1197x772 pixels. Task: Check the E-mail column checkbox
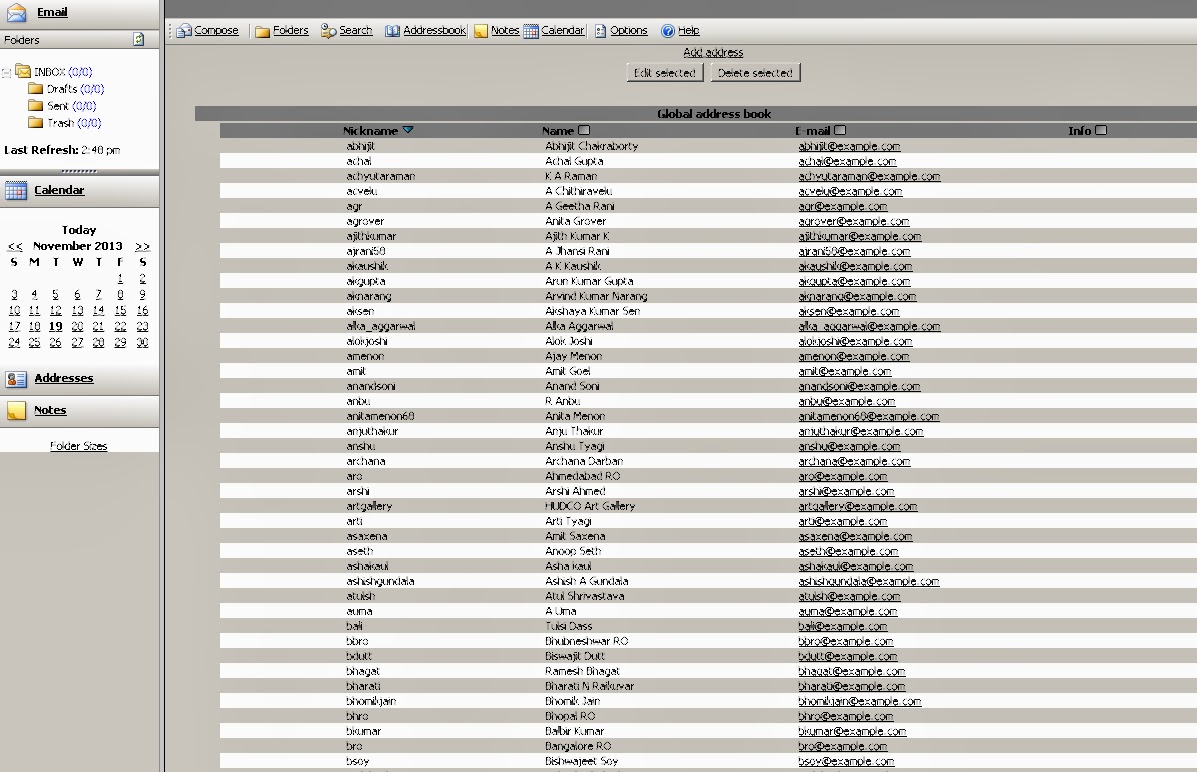tap(838, 130)
